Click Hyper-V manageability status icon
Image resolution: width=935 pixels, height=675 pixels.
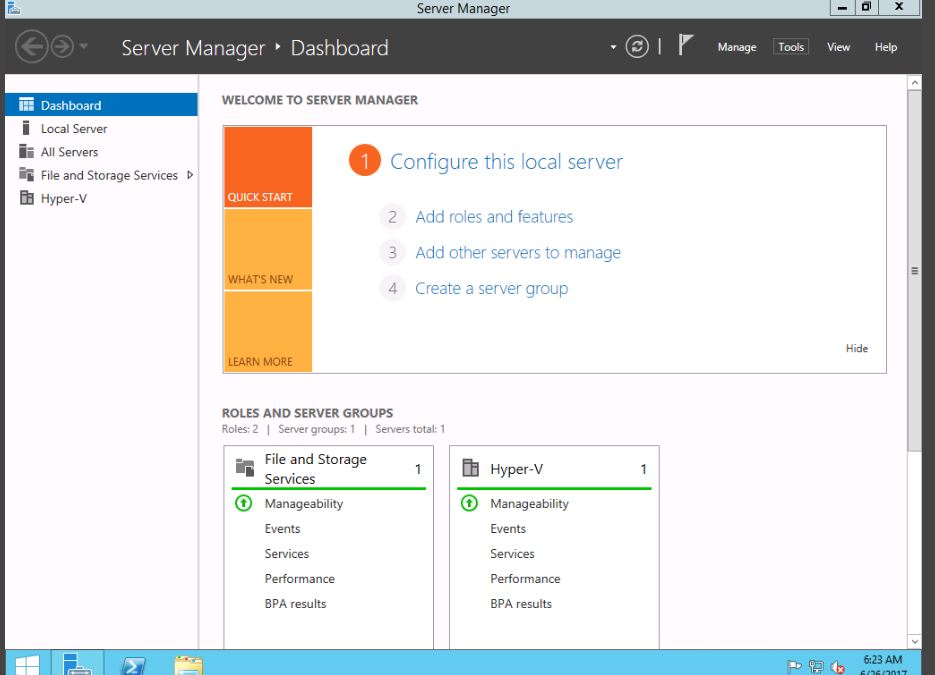point(469,503)
